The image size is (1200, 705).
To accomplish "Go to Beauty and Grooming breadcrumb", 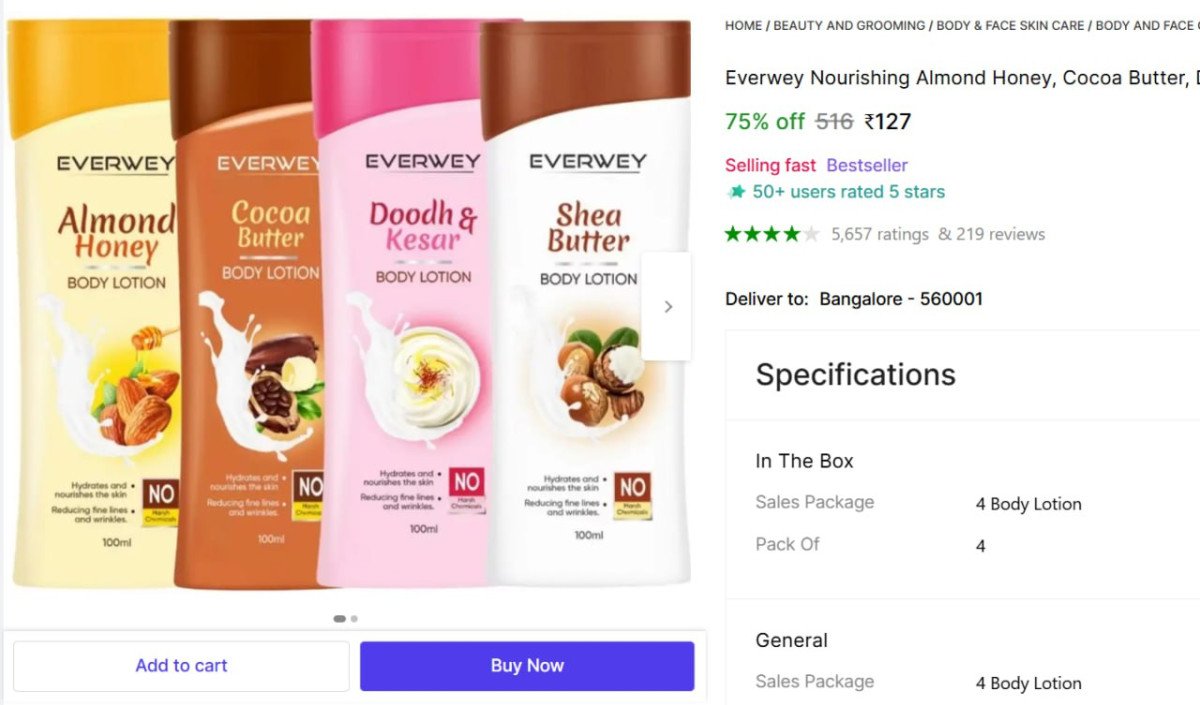I will [849, 26].
